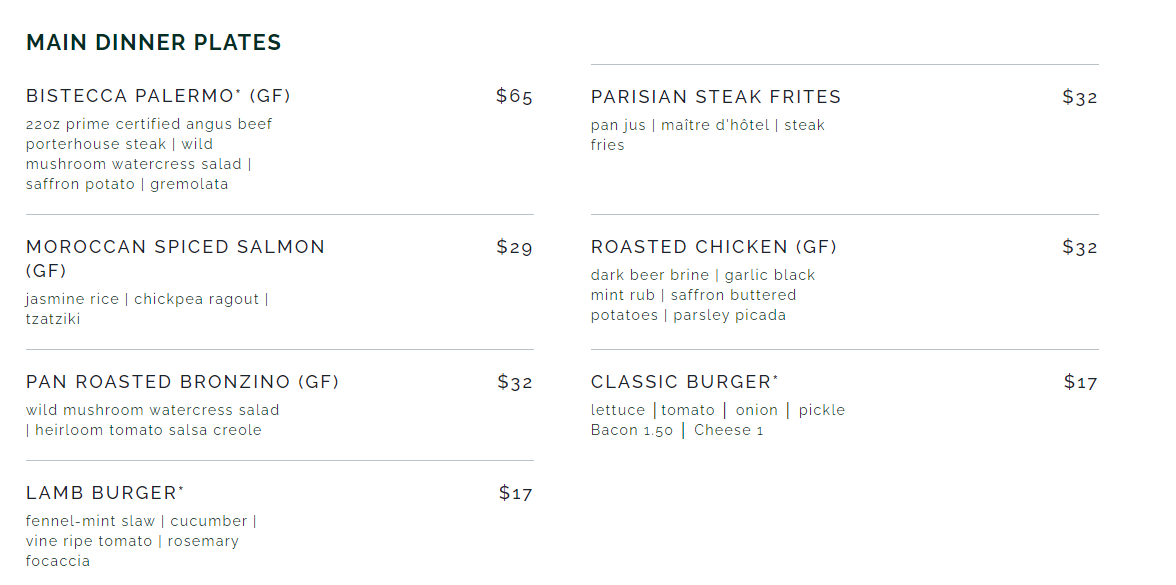Click the $29 salmon price
Image resolution: width=1176 pixels, height=585 pixels.
tap(514, 247)
